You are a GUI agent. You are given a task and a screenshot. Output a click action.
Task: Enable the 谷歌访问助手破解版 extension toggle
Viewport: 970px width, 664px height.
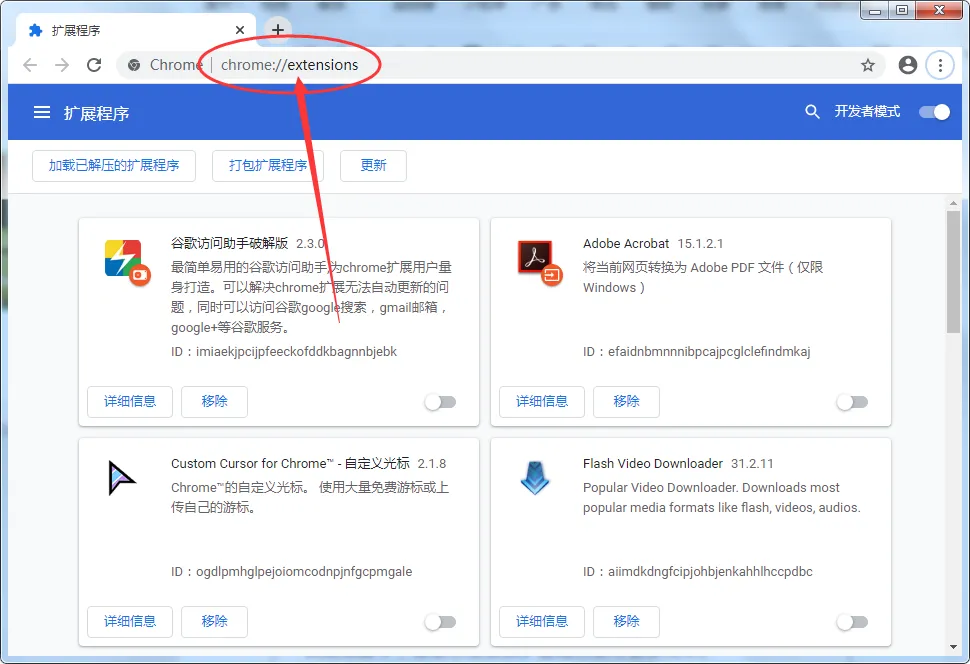click(x=440, y=402)
